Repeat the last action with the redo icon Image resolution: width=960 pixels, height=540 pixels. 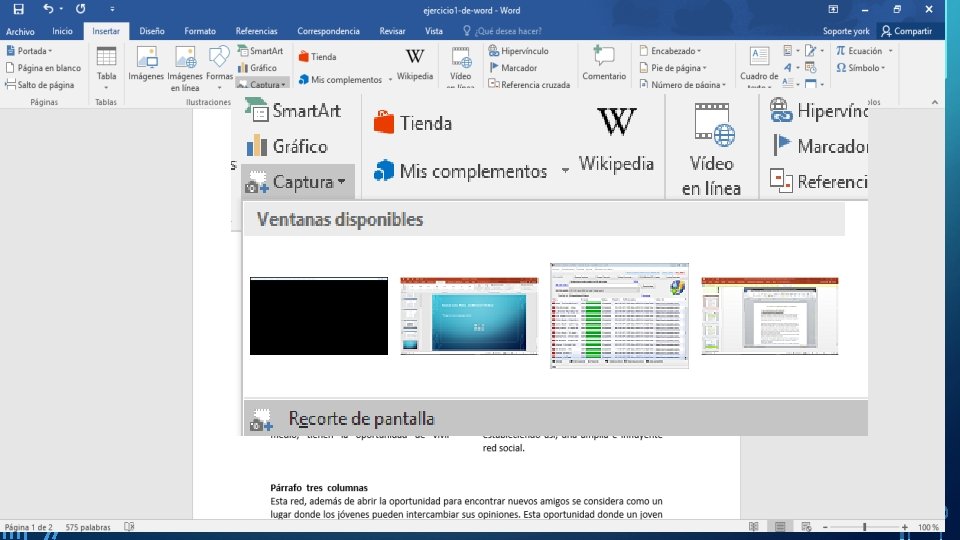point(80,9)
